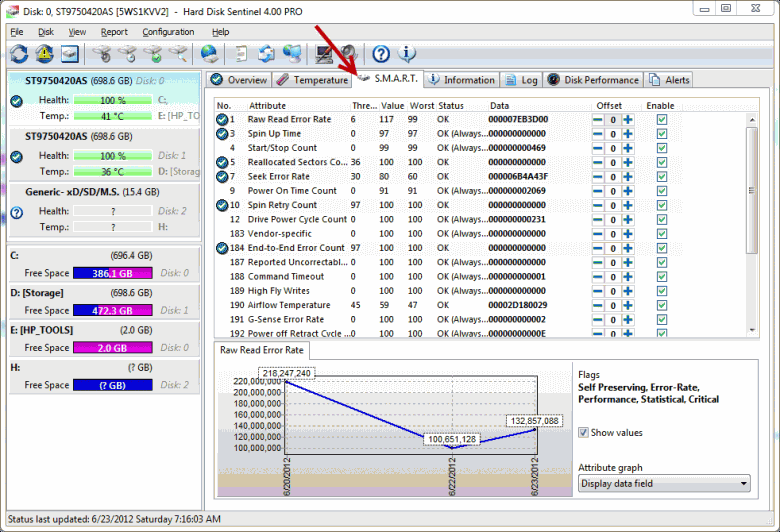The height and width of the screenshot is (532, 780).
Task: Click the D: [Storage] free space 472.3 GB bar
Action: tap(112, 311)
